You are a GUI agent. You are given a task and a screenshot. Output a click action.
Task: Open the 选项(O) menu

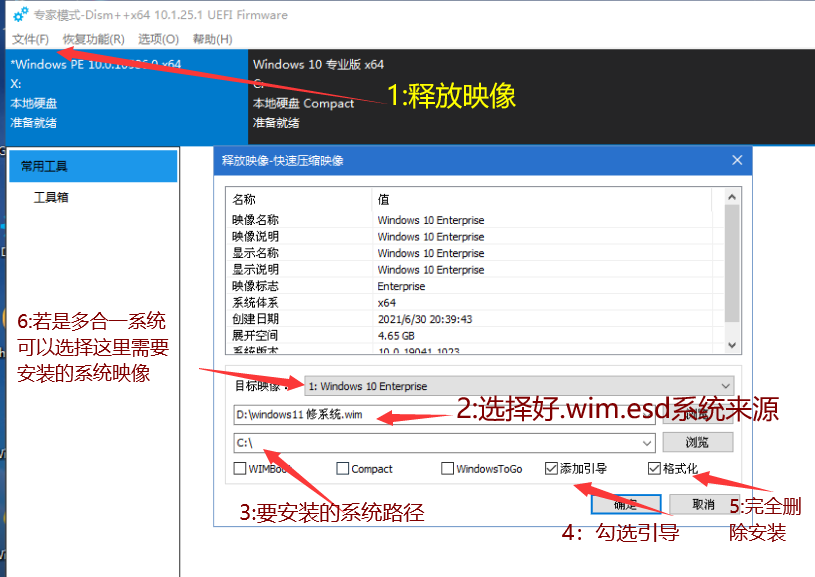[159, 39]
